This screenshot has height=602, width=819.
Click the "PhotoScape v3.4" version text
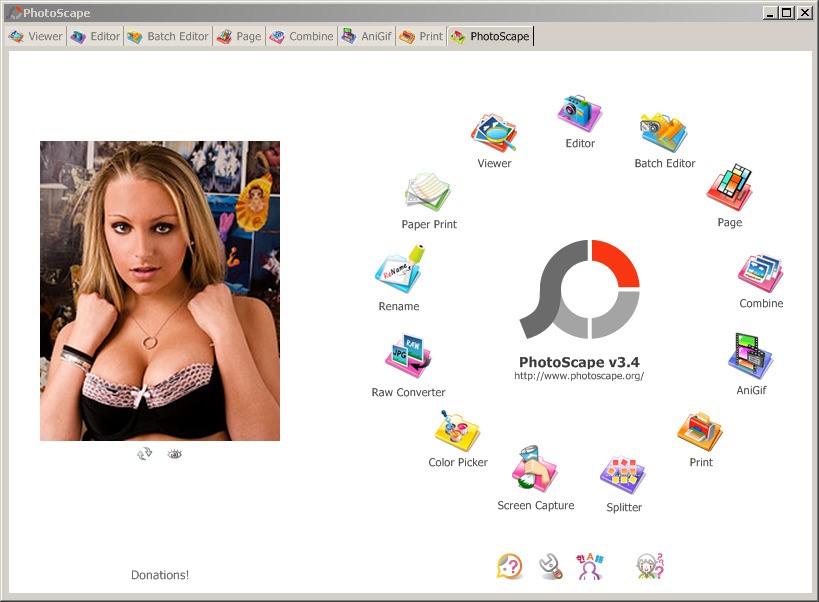click(579, 362)
